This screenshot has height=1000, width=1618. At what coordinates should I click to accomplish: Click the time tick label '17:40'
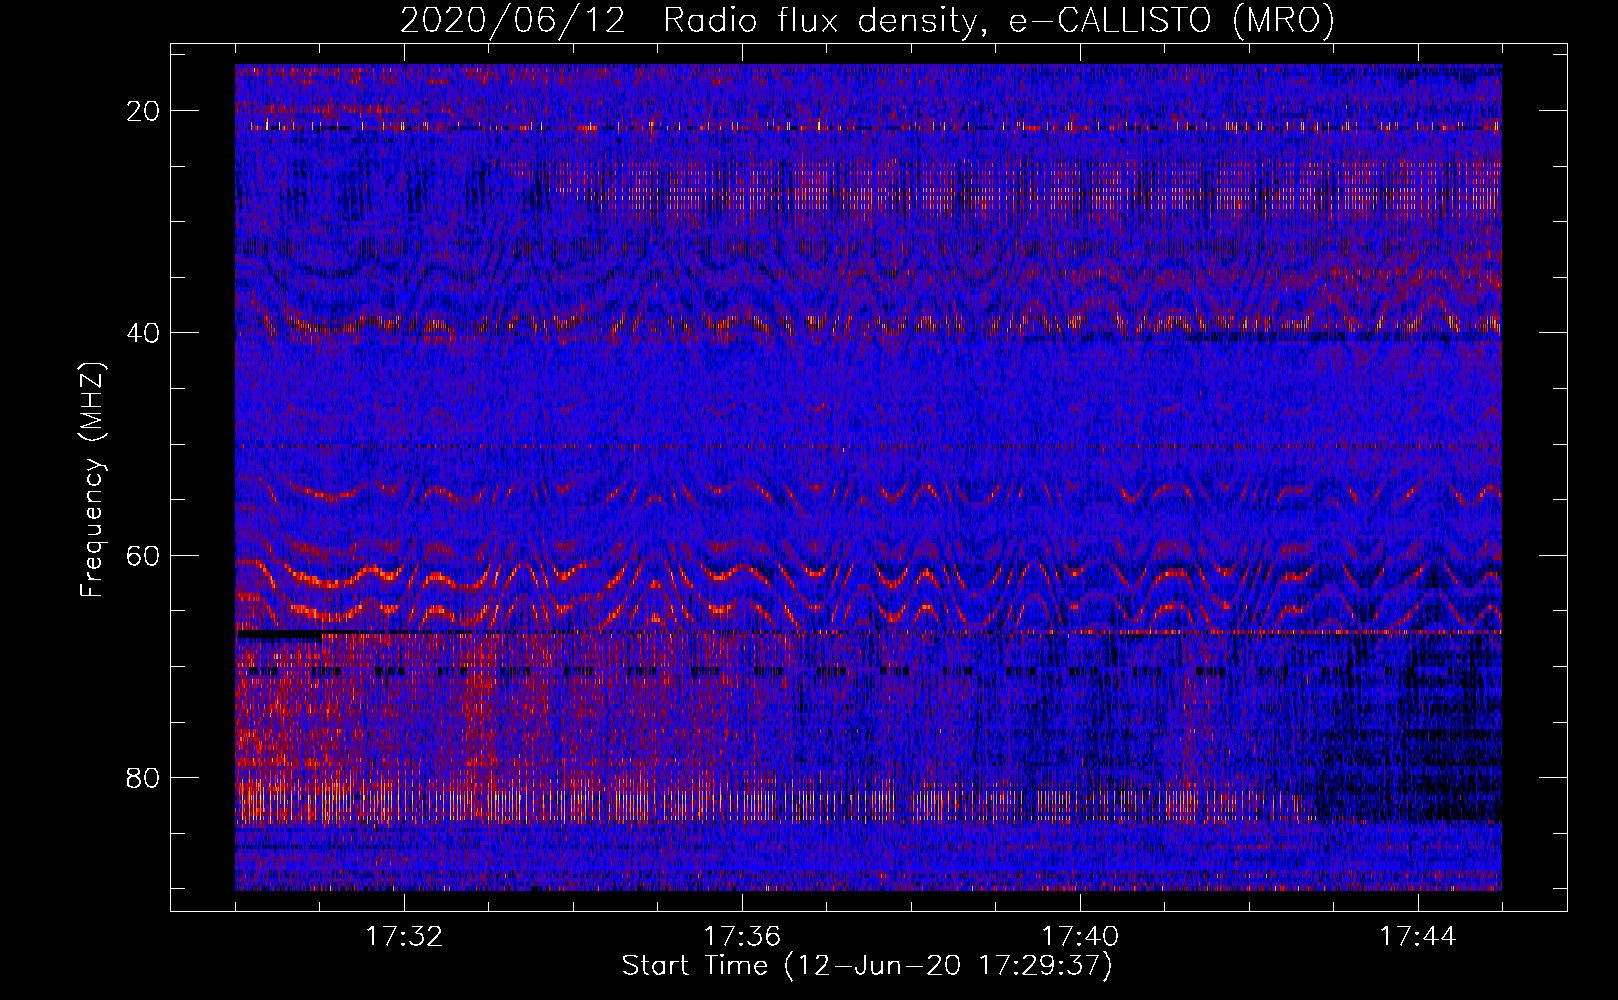1080,937
